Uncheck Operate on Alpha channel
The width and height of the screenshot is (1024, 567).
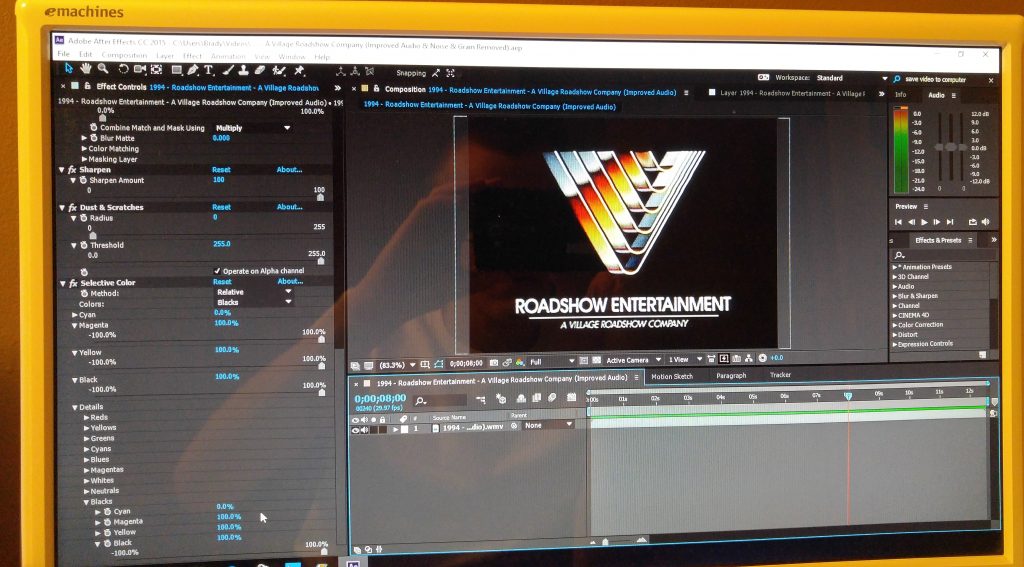point(217,271)
